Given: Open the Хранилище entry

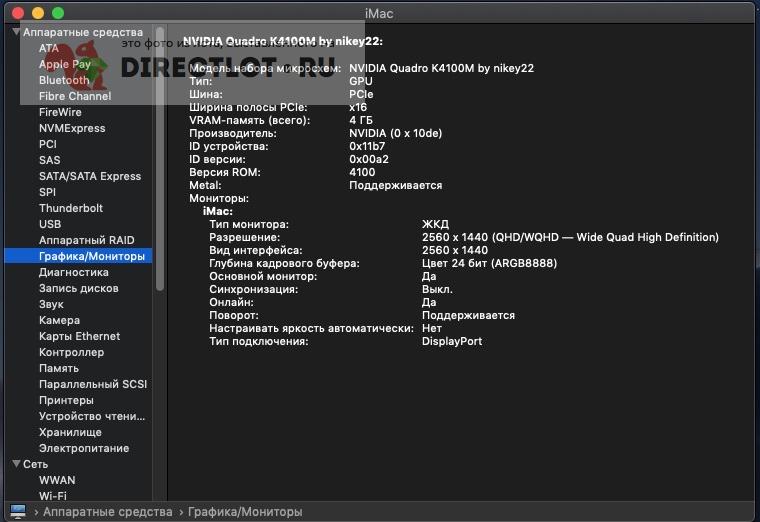Looking at the screenshot, I should (x=70, y=432).
